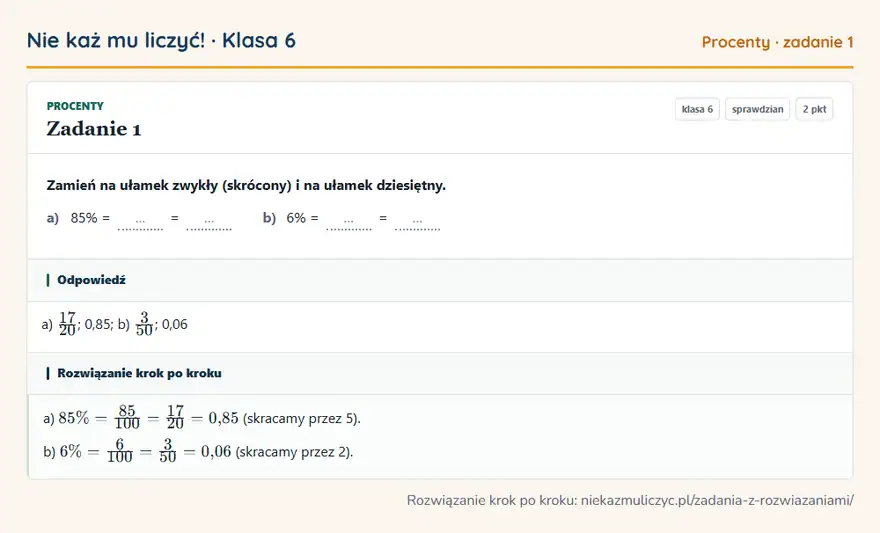
Task: Click the '6% =' label in part b)
Action: pos(302,218)
